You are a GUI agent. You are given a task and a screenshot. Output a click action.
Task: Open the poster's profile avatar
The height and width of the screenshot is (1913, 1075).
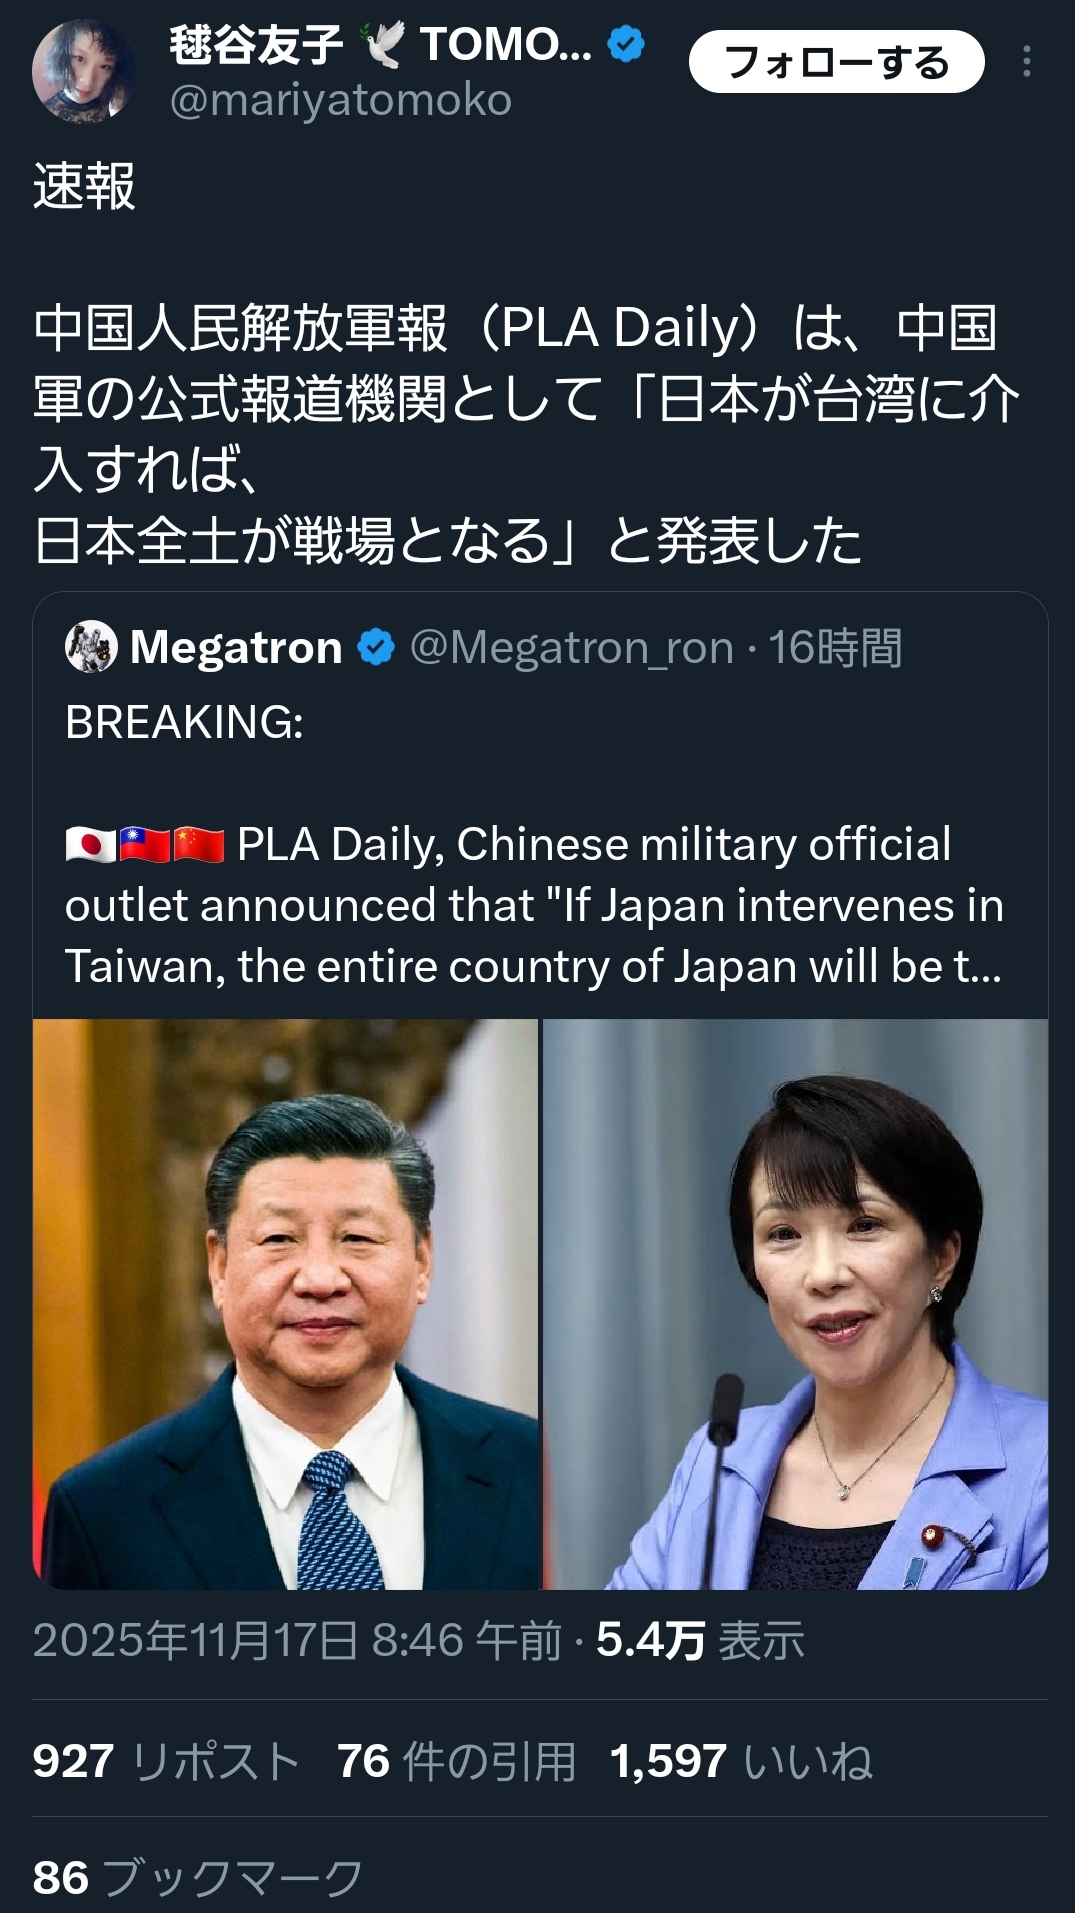[83, 72]
